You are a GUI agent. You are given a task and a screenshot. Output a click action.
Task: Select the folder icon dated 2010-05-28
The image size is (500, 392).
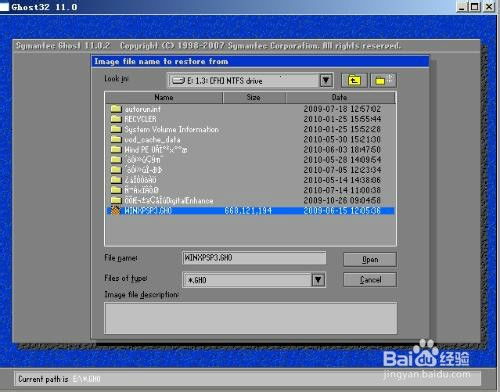[x=116, y=159]
